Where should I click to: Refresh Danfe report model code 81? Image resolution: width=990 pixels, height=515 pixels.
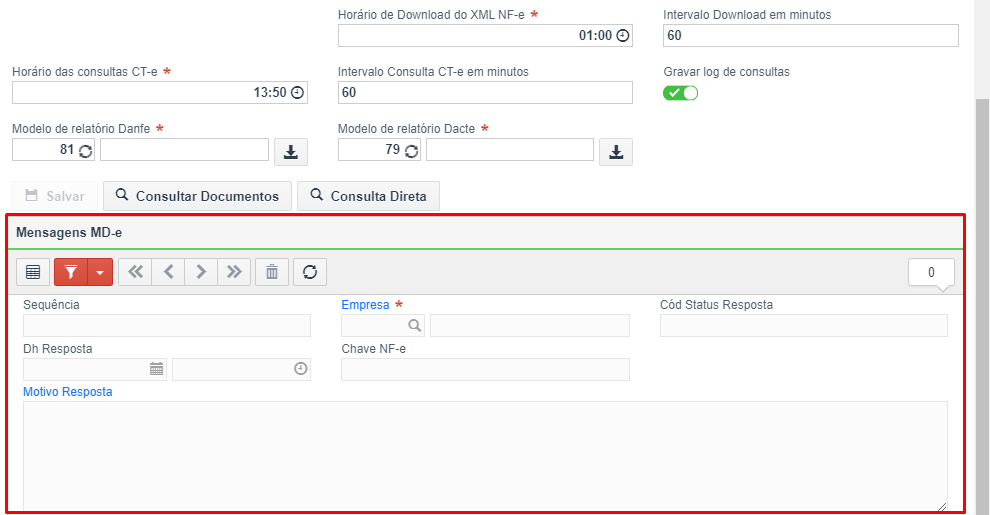click(86, 151)
